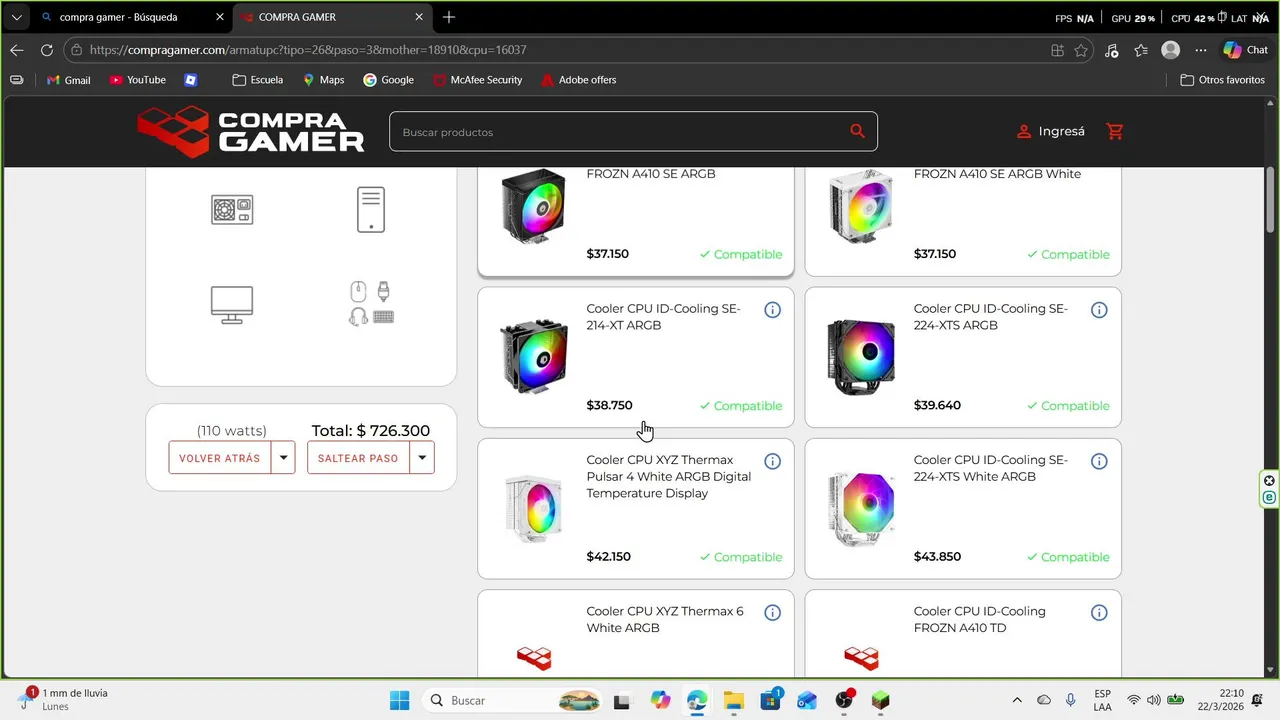Go back with browser back arrow
1280x720 pixels.
tap(17, 50)
